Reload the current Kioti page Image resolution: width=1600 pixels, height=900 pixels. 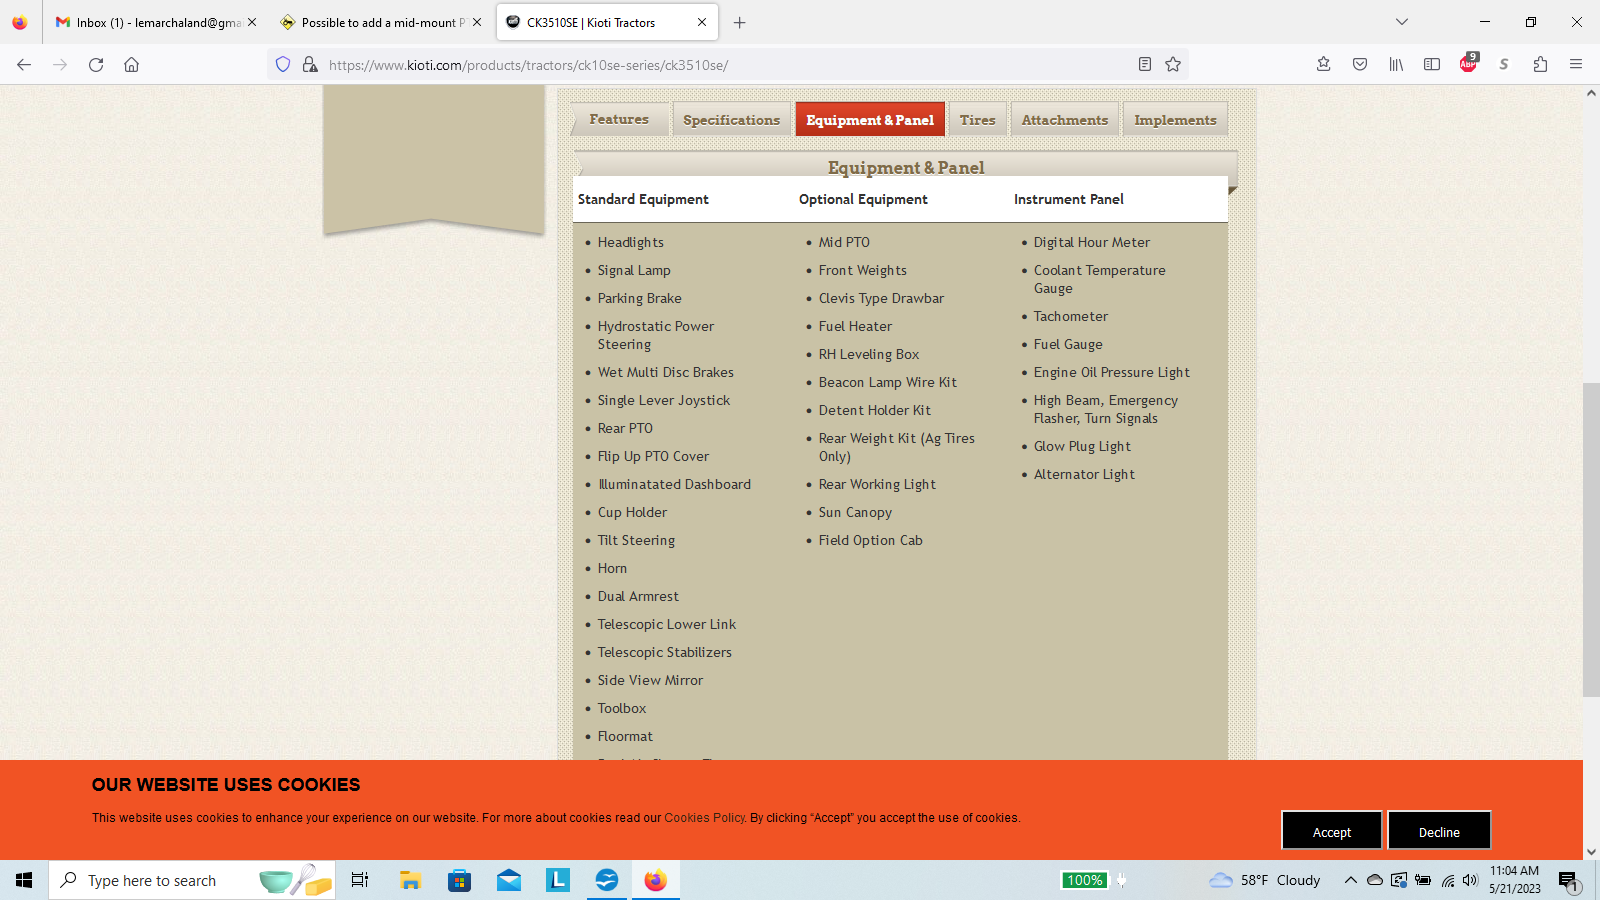[96, 65]
